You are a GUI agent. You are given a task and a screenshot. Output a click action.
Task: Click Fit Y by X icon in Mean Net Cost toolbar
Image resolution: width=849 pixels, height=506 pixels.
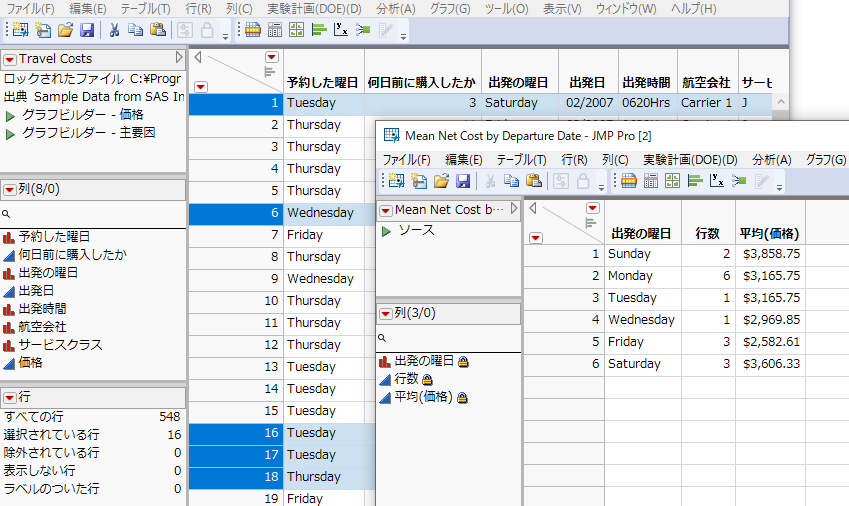[716, 181]
